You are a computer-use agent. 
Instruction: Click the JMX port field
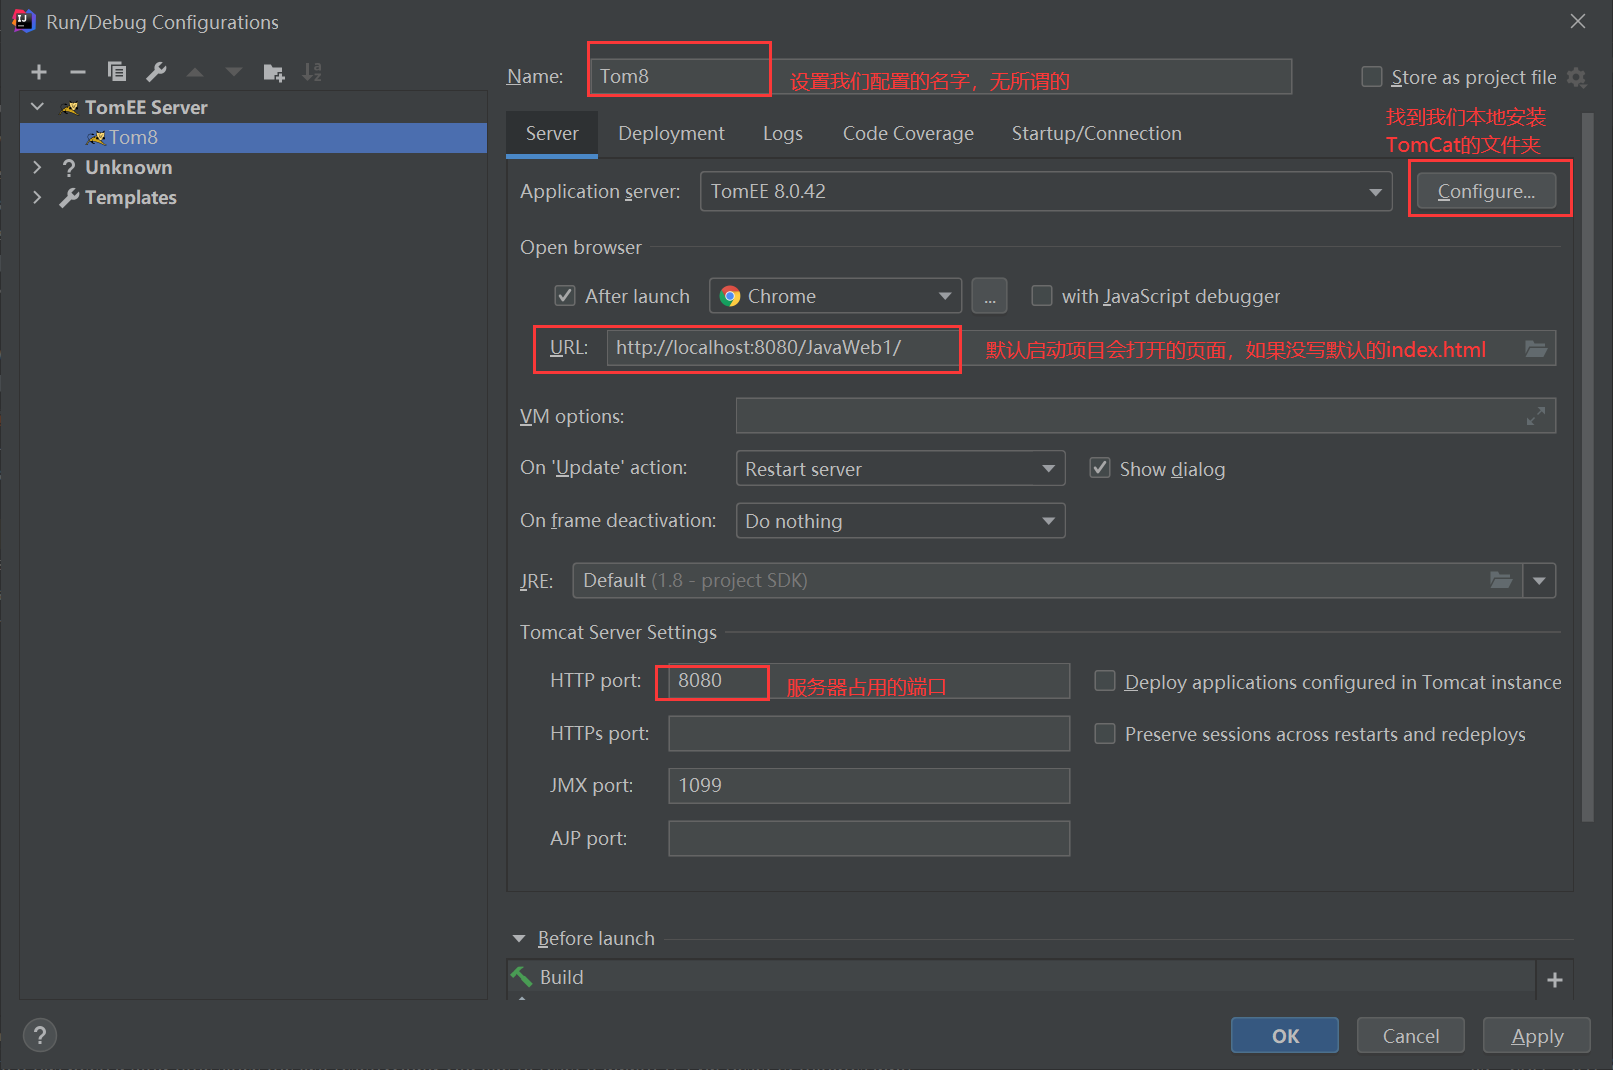point(869,786)
